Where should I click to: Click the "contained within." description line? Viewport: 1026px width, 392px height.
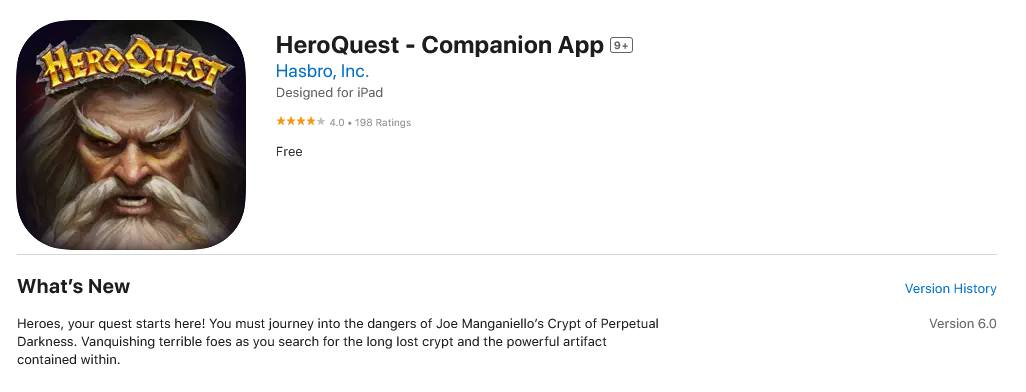(69, 360)
